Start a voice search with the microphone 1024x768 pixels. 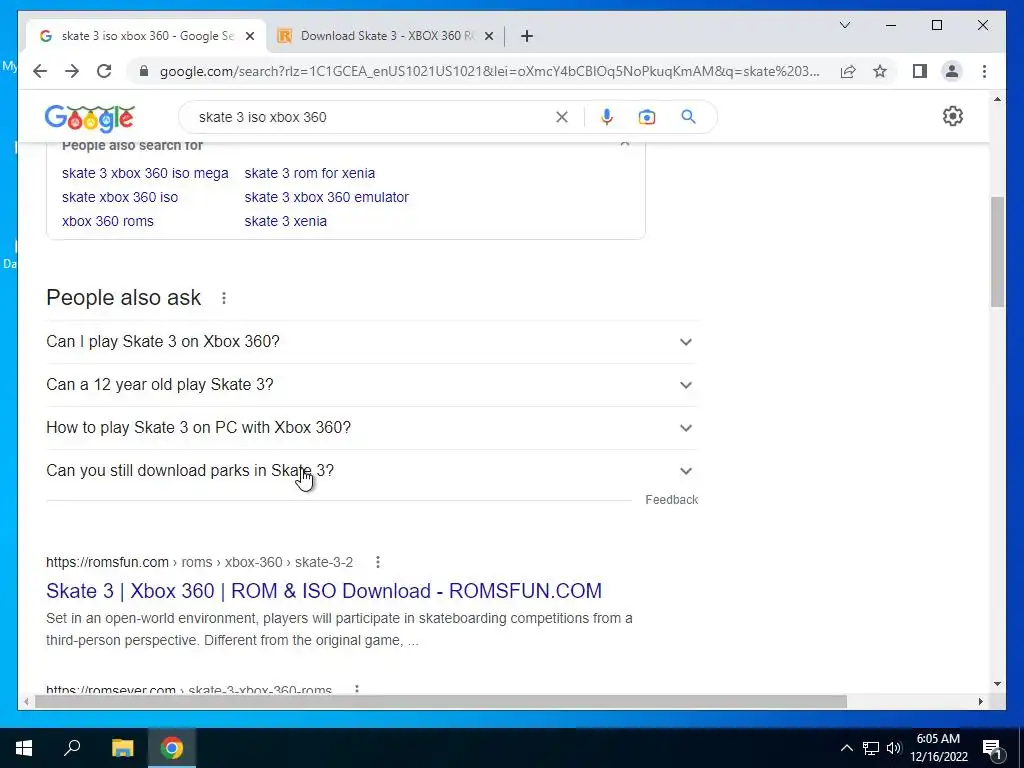607,117
